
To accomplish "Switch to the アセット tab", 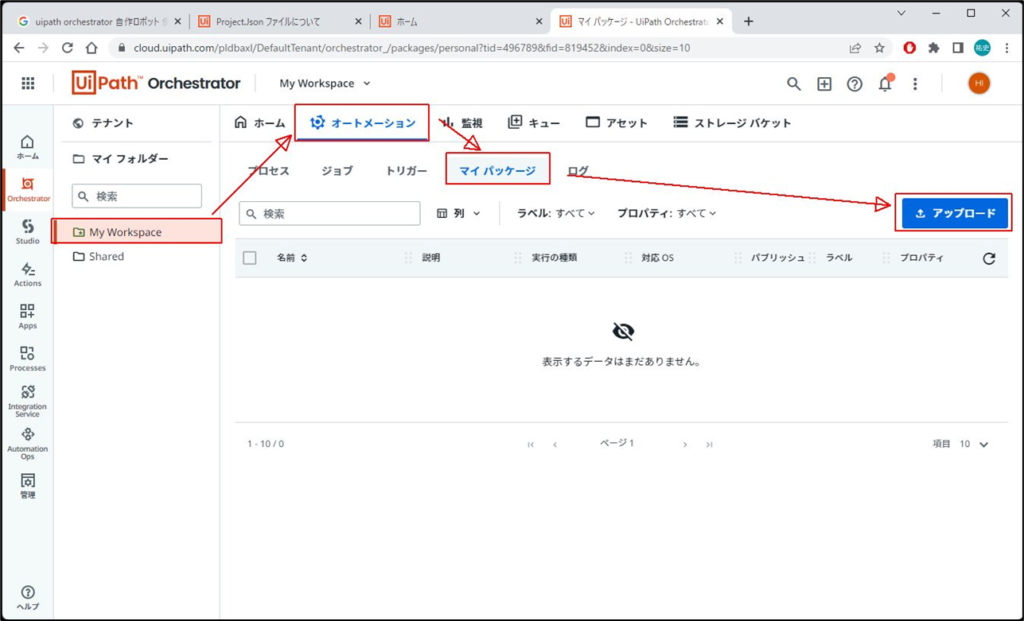I will click(x=616, y=123).
